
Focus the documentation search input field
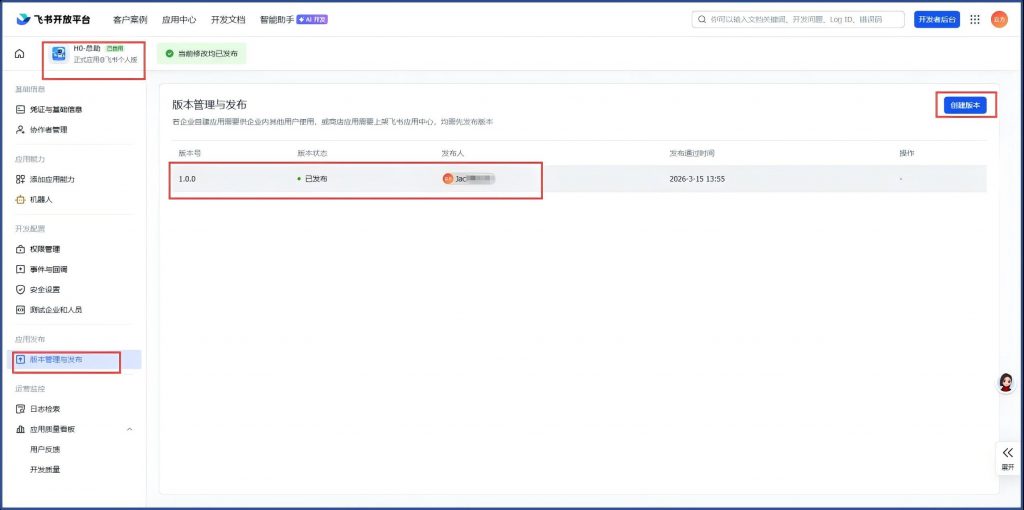coord(800,19)
